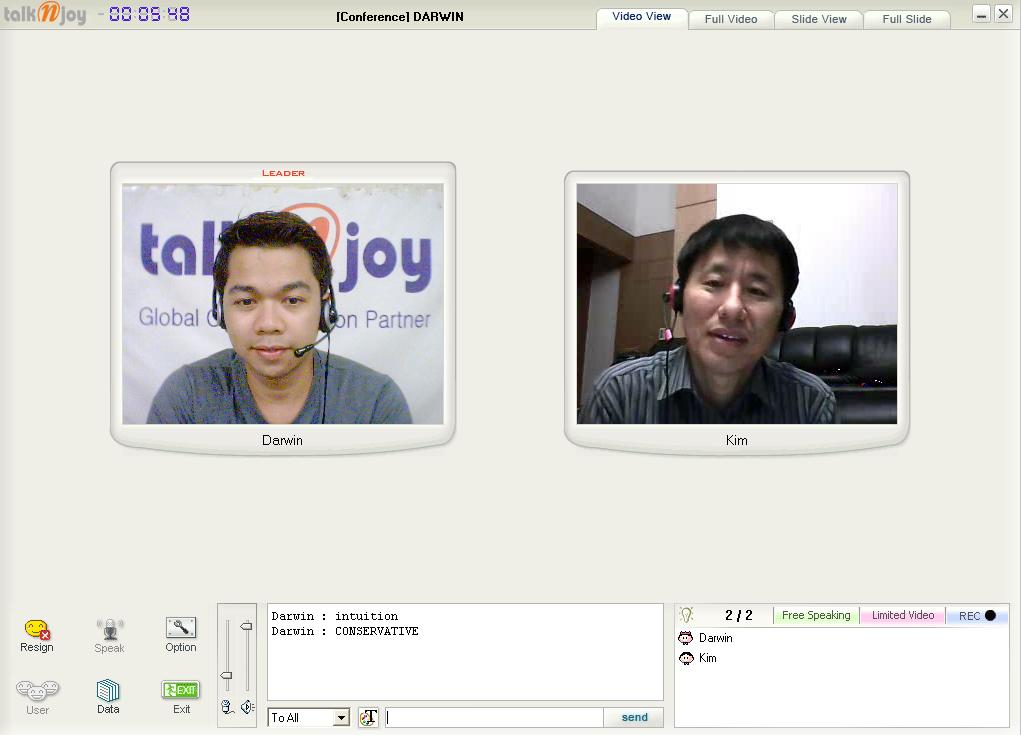Minimize the conference window
Viewport: 1021px width, 735px height.
coord(981,14)
